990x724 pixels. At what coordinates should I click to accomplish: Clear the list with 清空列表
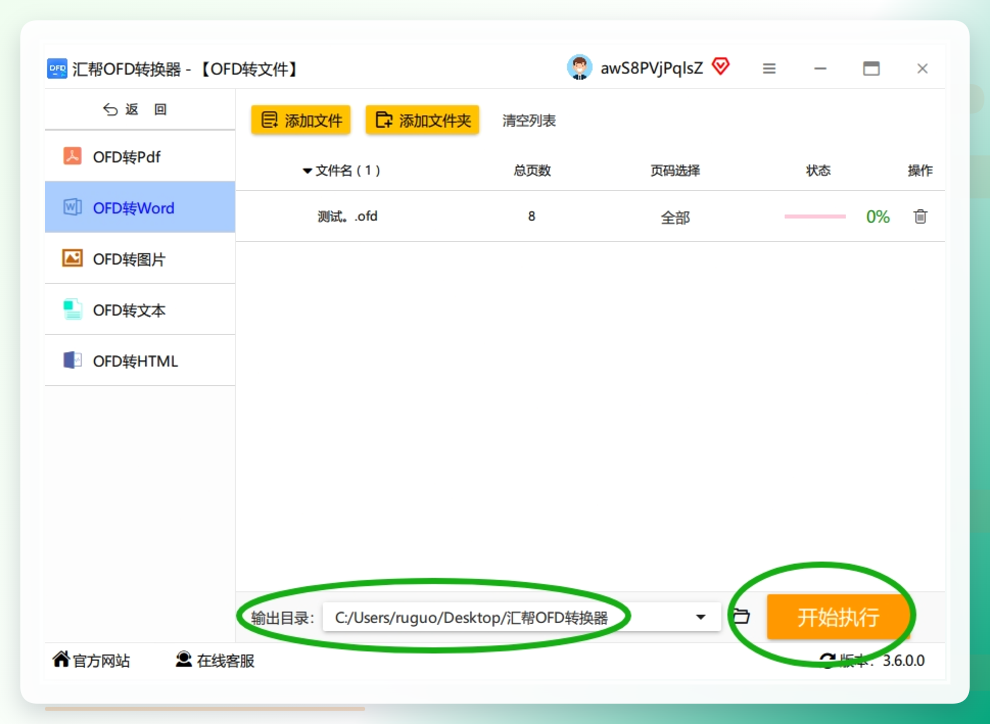click(x=529, y=121)
